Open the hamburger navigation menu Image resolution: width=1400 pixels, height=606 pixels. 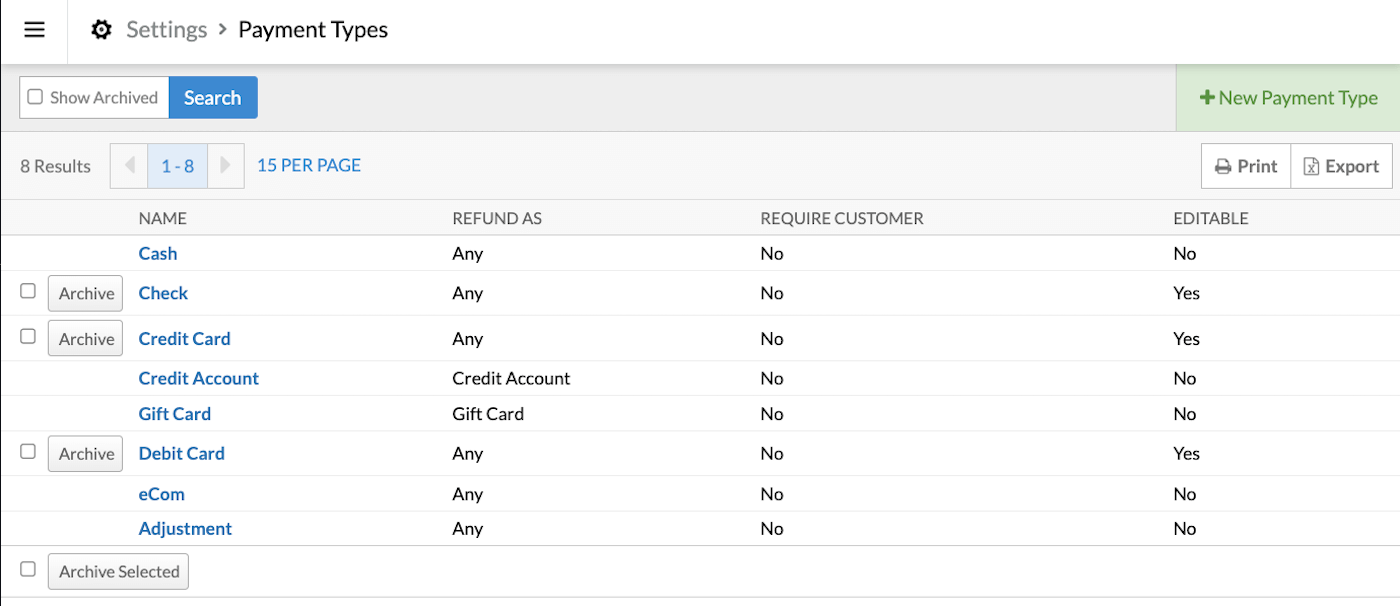click(x=34, y=29)
